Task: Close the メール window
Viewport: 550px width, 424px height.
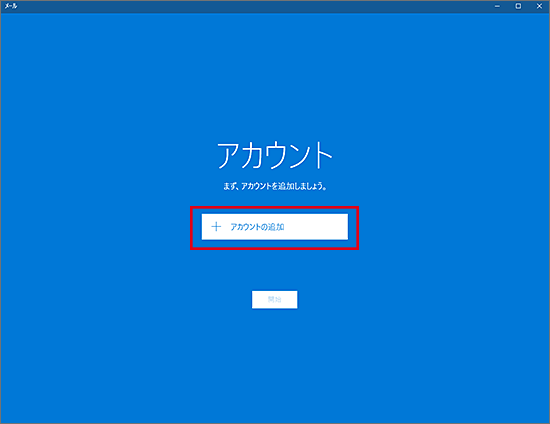Action: coord(539,6)
